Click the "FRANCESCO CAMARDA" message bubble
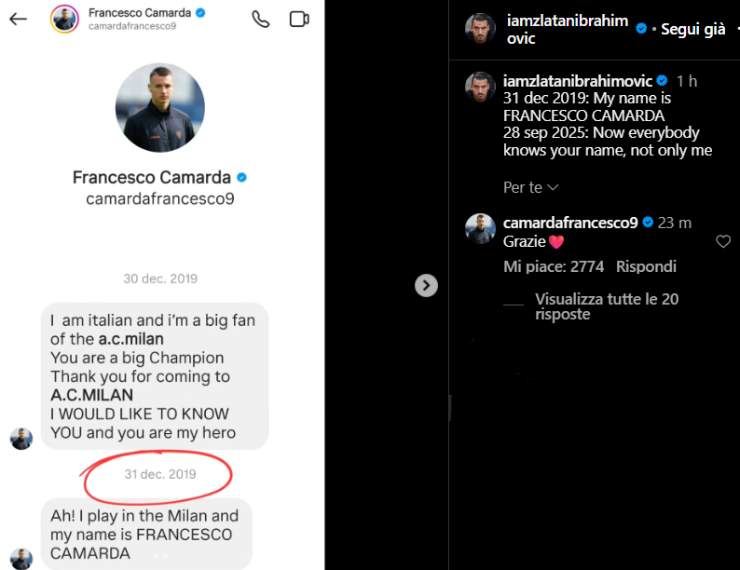This screenshot has height=570, width=740. click(x=147, y=534)
